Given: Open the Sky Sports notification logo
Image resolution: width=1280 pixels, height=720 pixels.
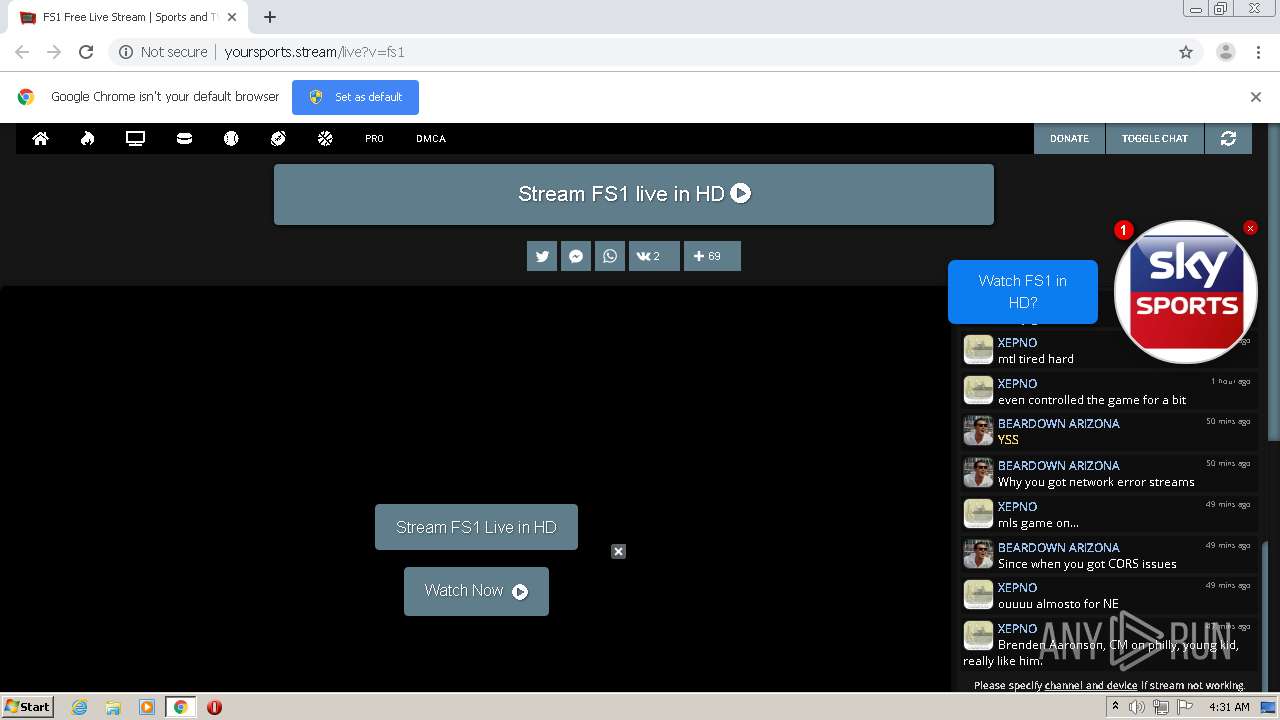Looking at the screenshot, I should (1186, 292).
